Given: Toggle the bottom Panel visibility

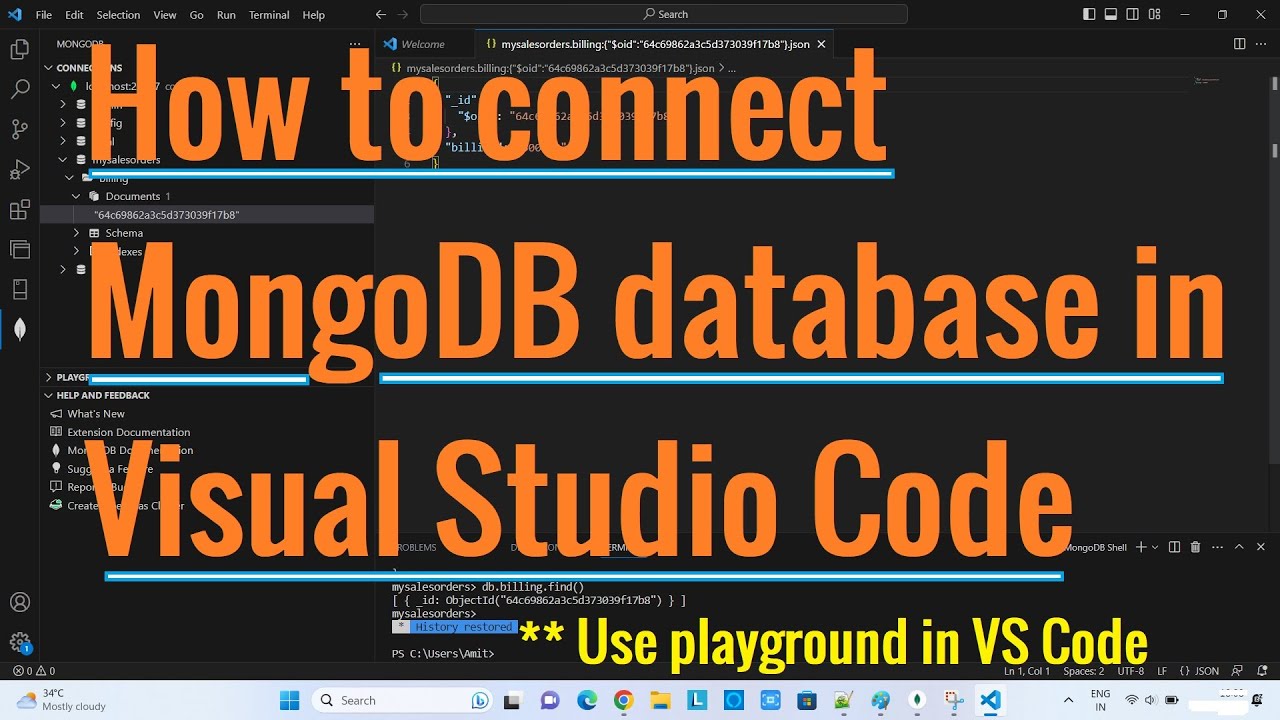Looking at the screenshot, I should pos(1110,15).
